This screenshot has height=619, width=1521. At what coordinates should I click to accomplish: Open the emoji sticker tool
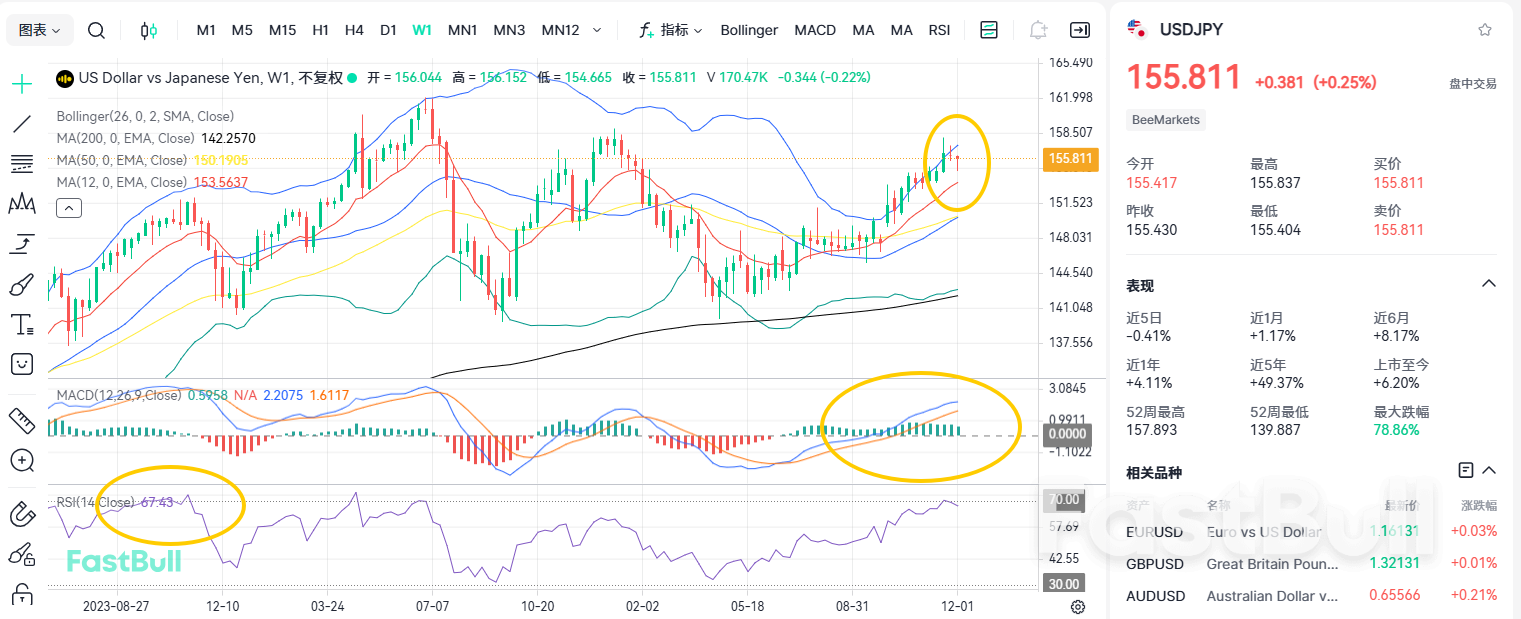[x=21, y=364]
